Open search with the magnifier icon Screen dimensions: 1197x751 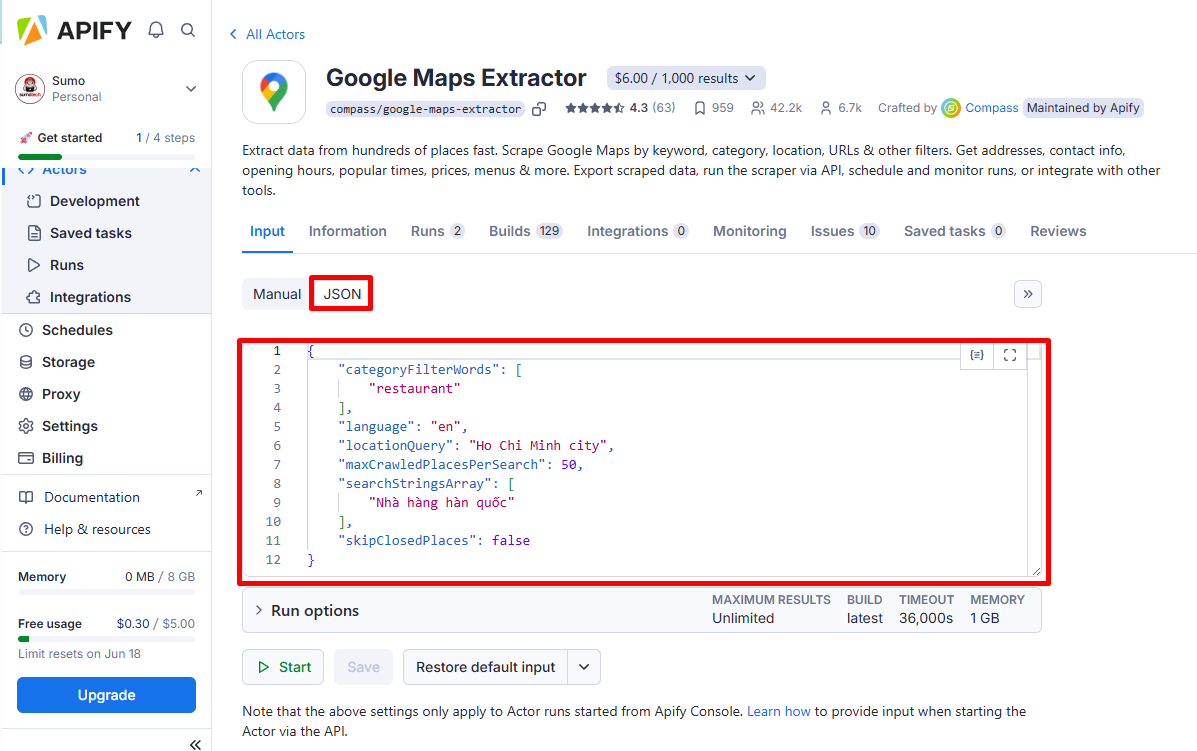[x=188, y=30]
